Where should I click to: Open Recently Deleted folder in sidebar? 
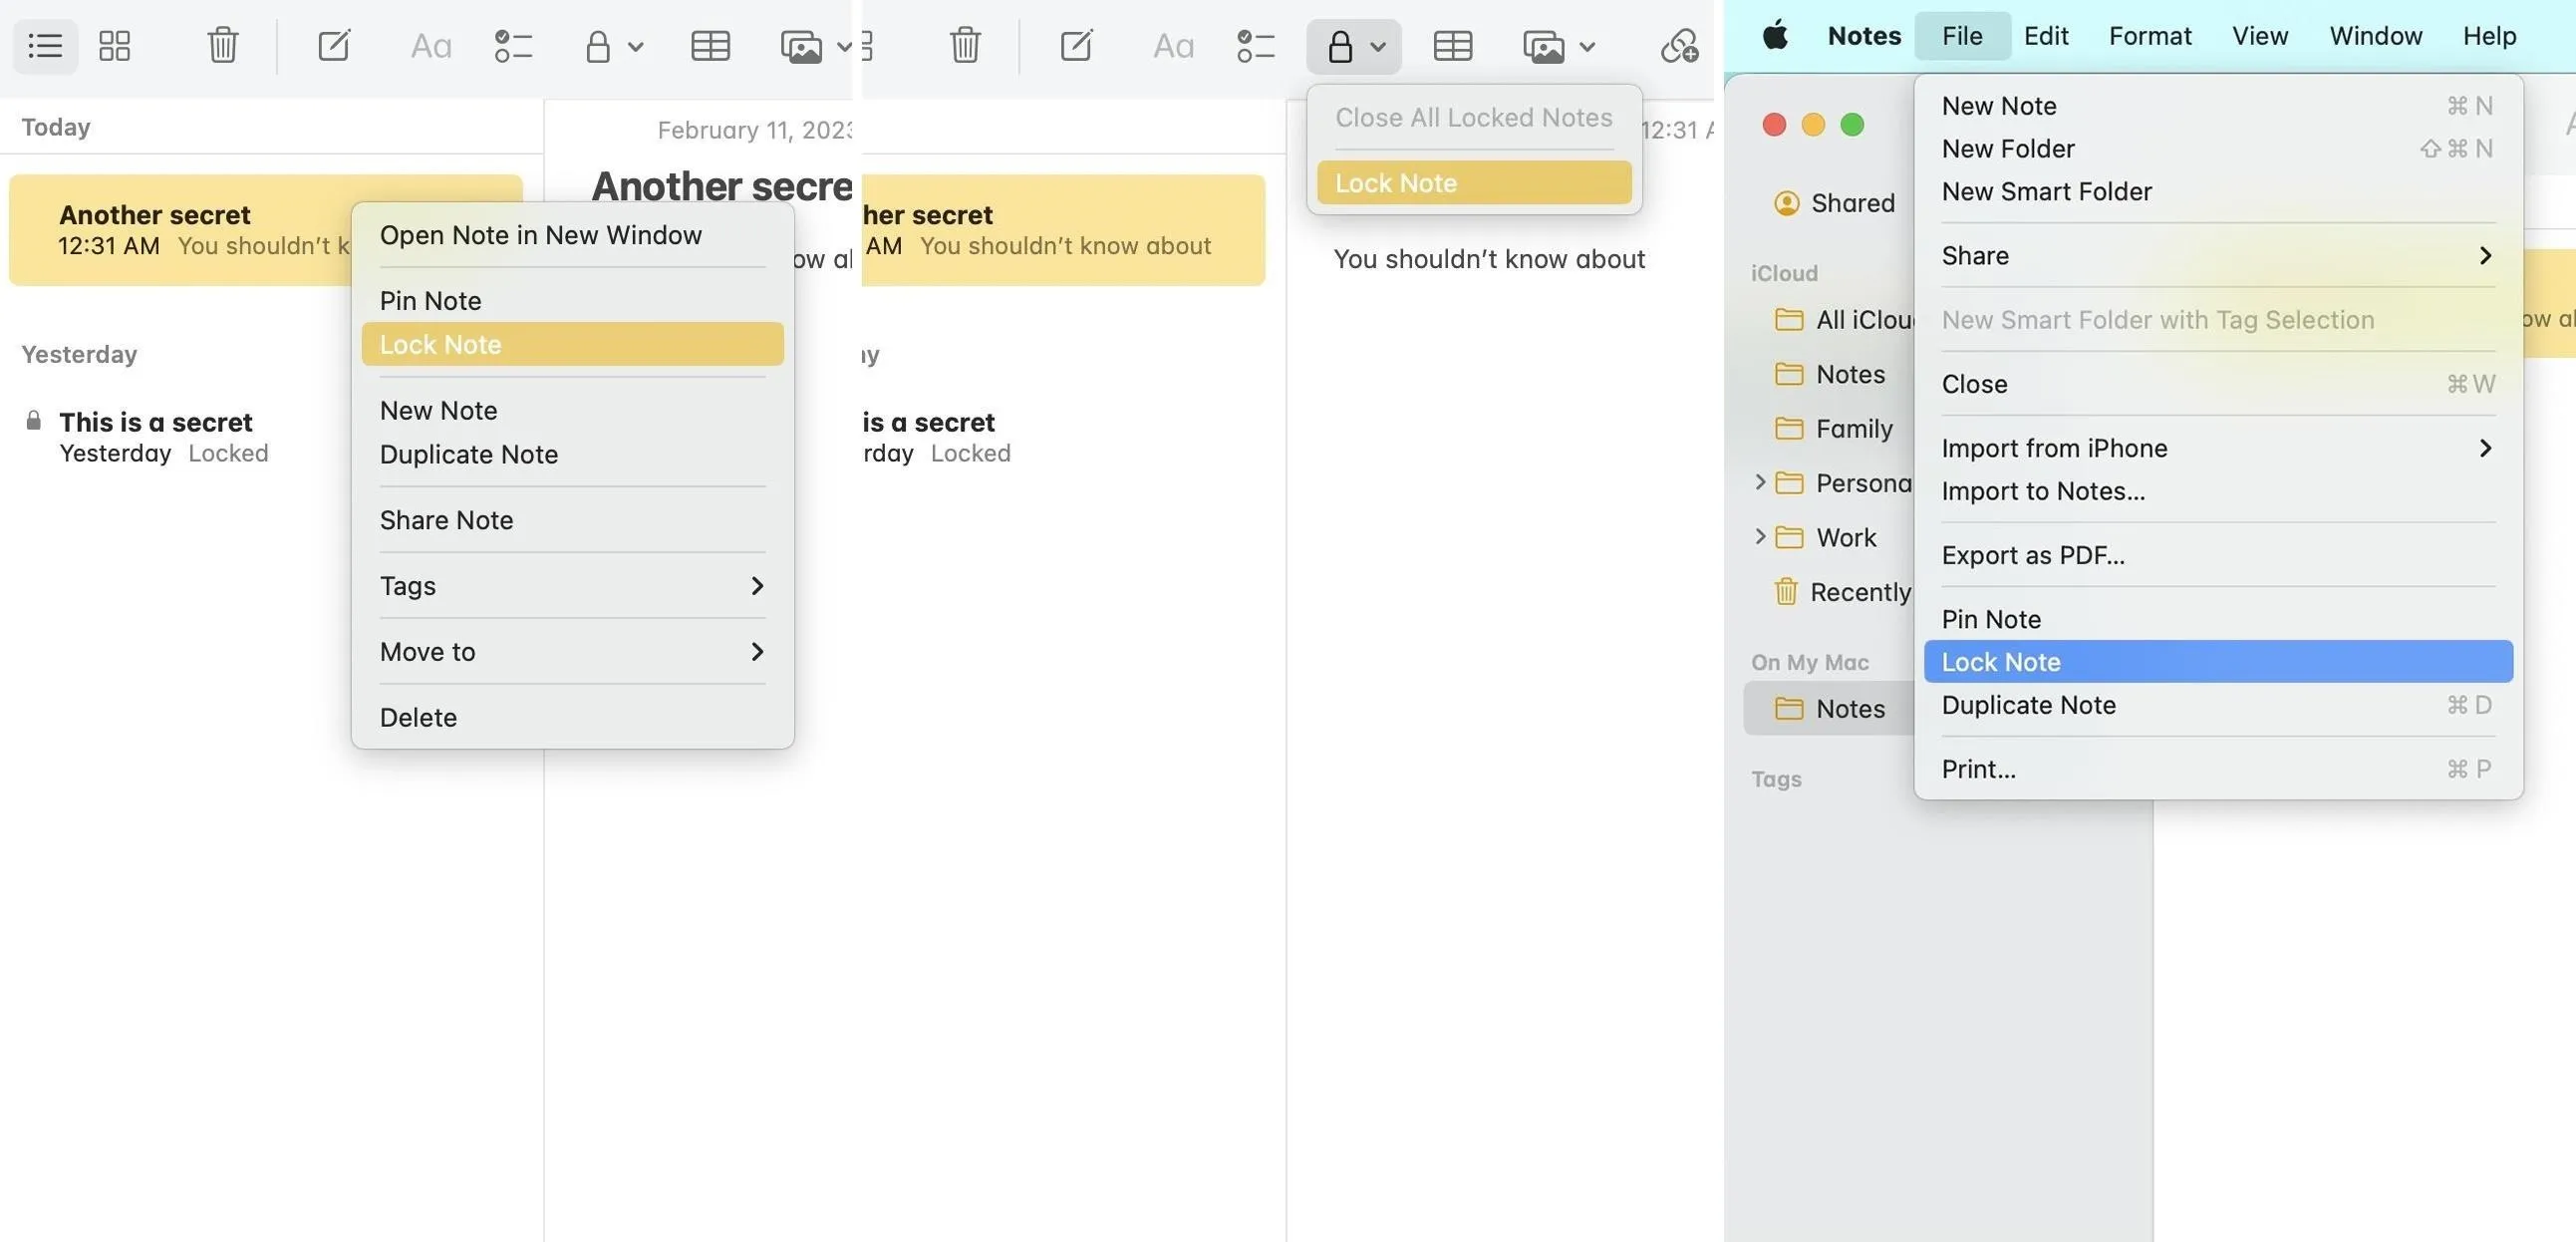coord(1843,592)
